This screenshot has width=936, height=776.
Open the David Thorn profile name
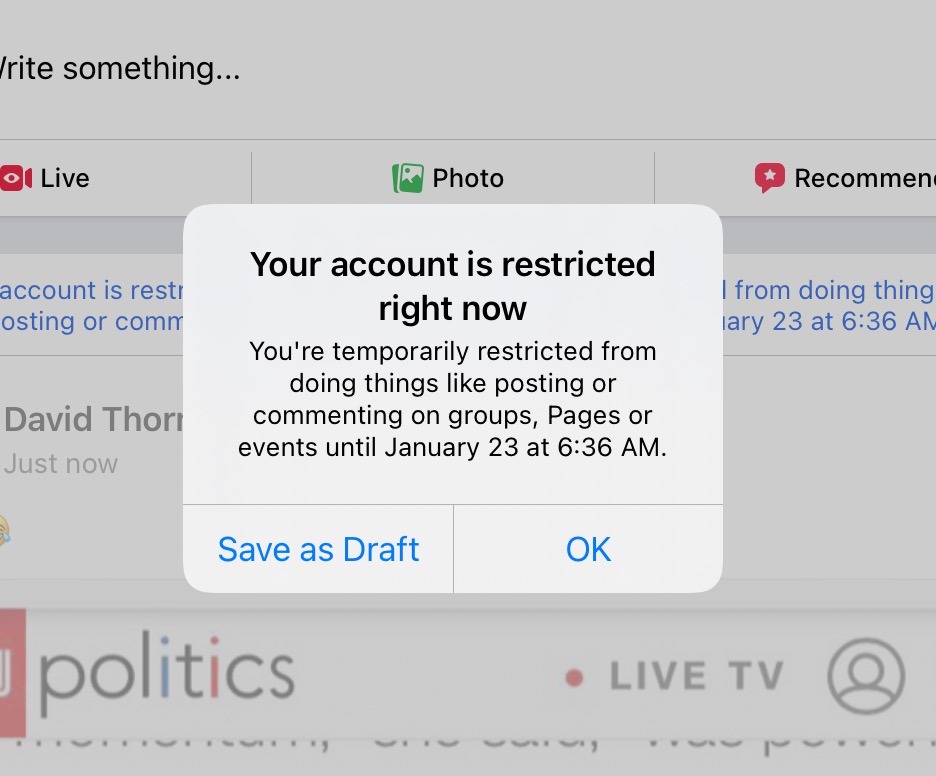point(94,419)
